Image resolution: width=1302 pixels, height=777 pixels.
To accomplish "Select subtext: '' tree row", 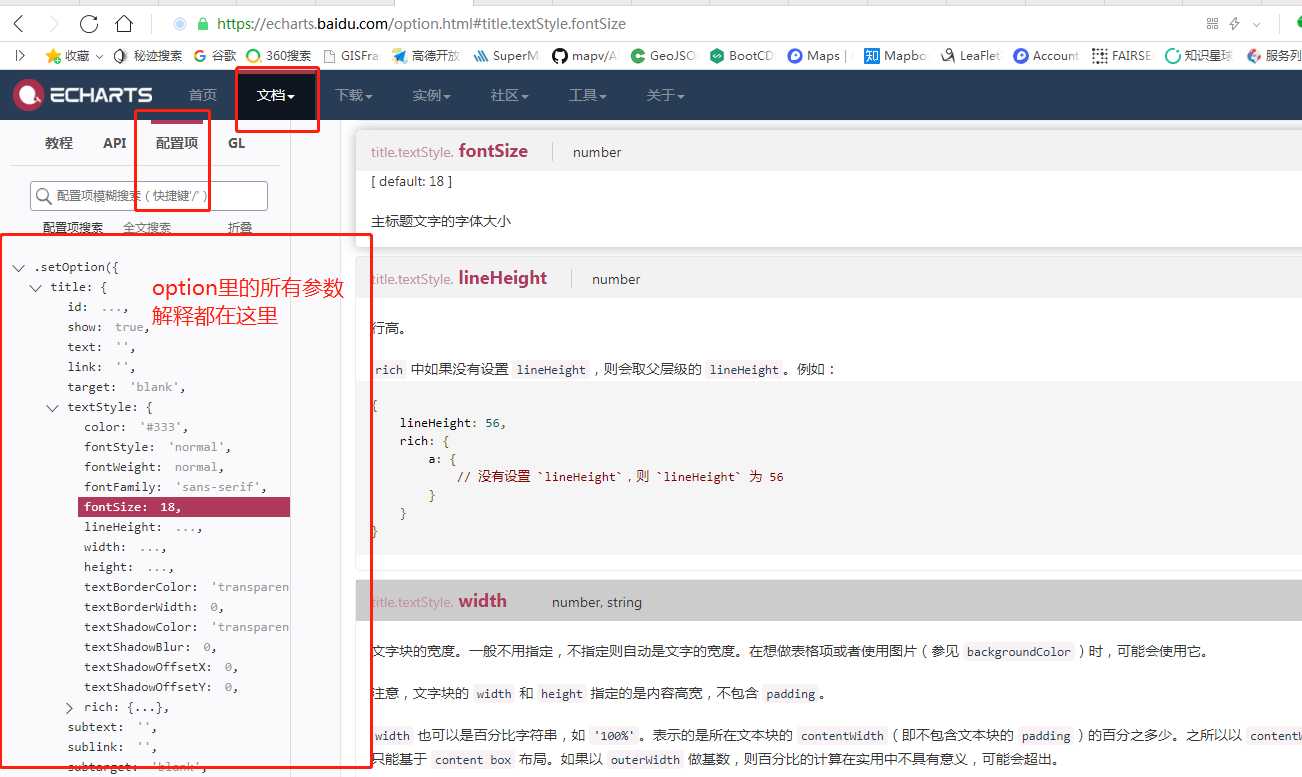I will click(111, 727).
